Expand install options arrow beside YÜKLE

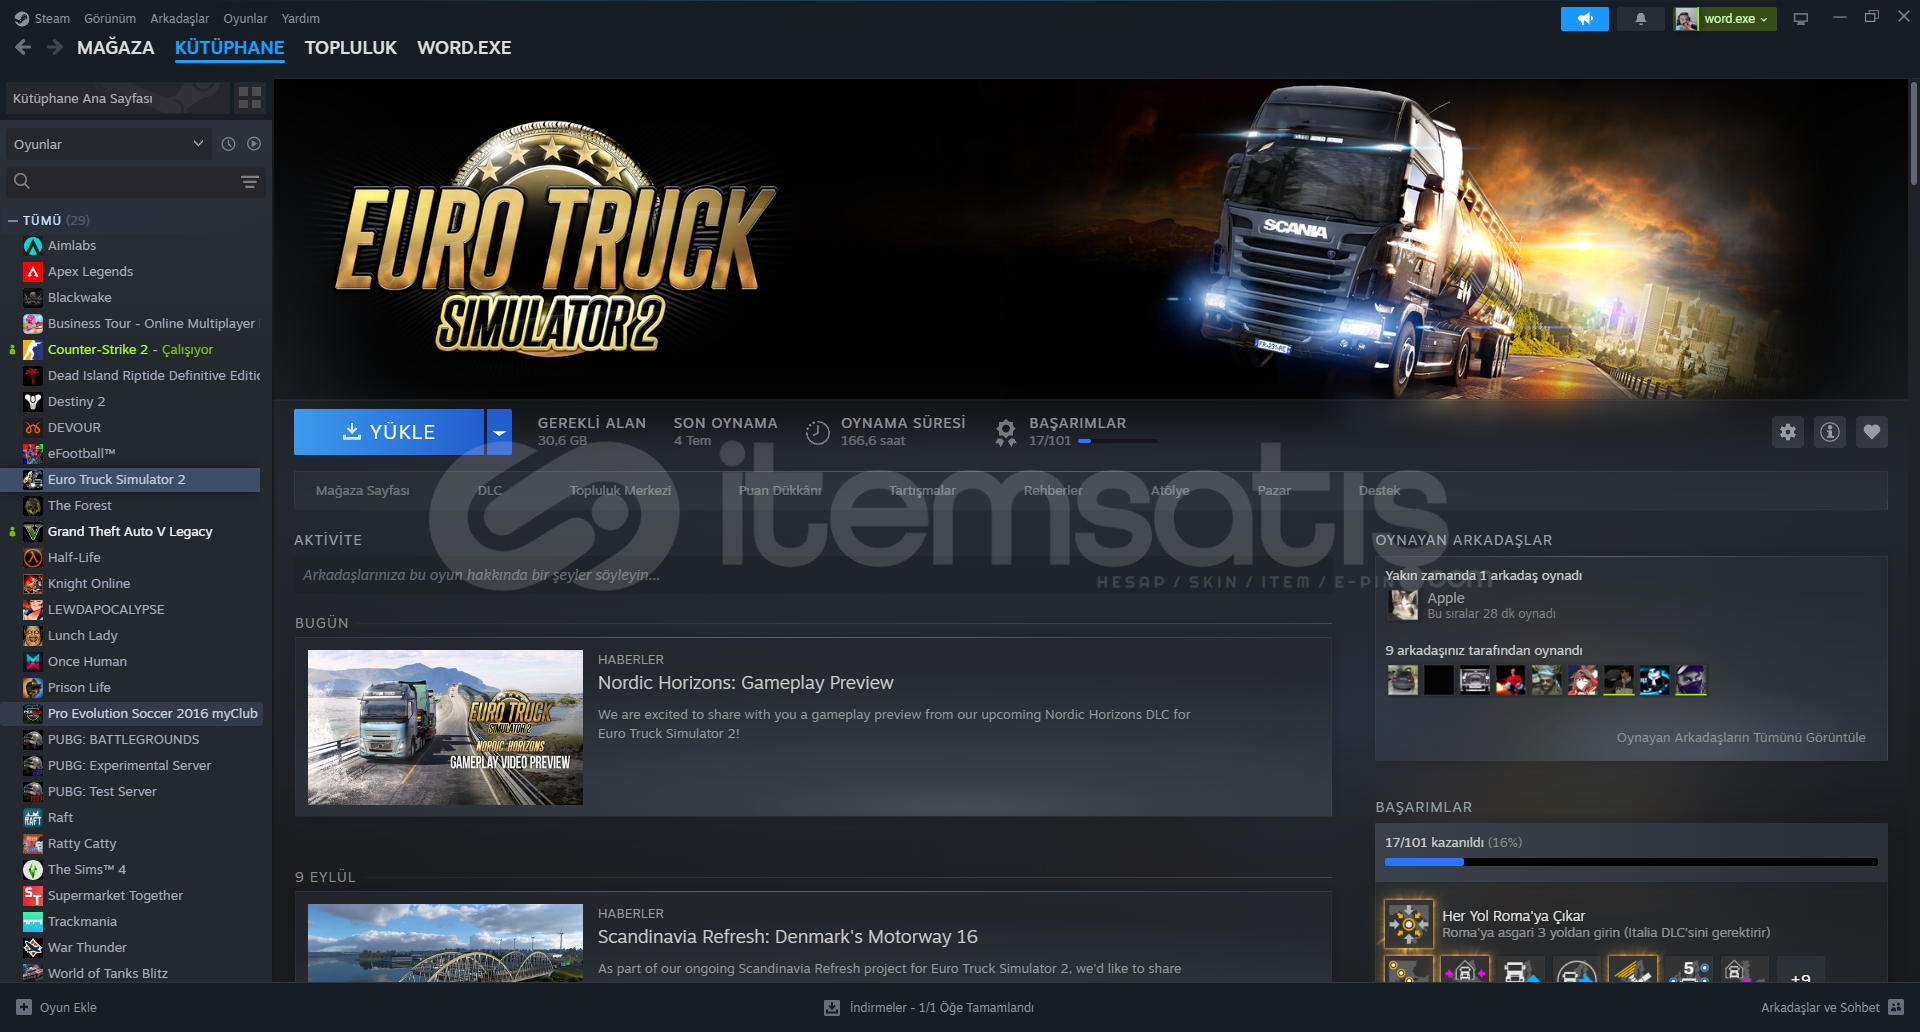coord(499,432)
